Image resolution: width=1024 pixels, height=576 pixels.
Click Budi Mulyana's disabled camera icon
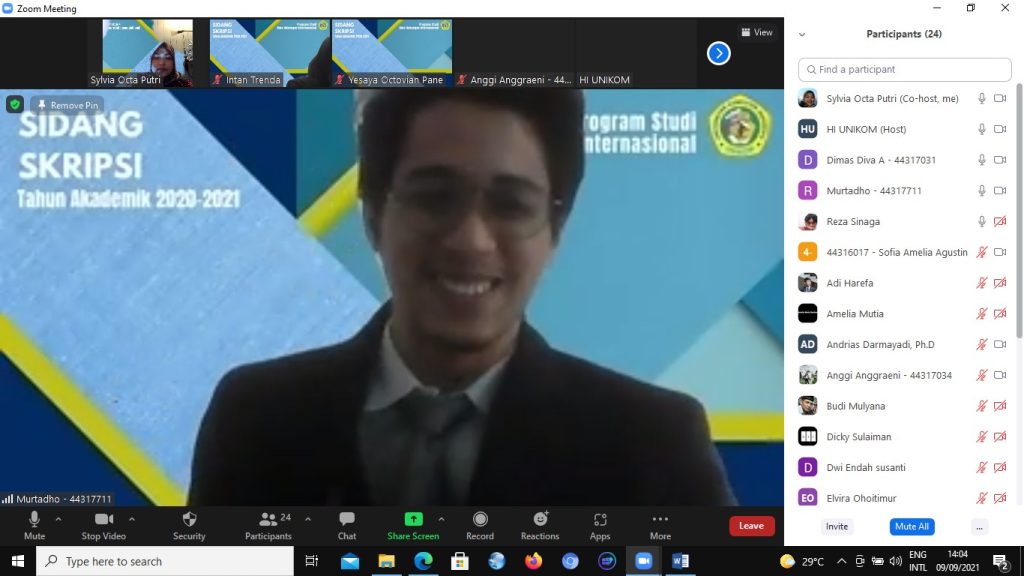coord(1000,406)
